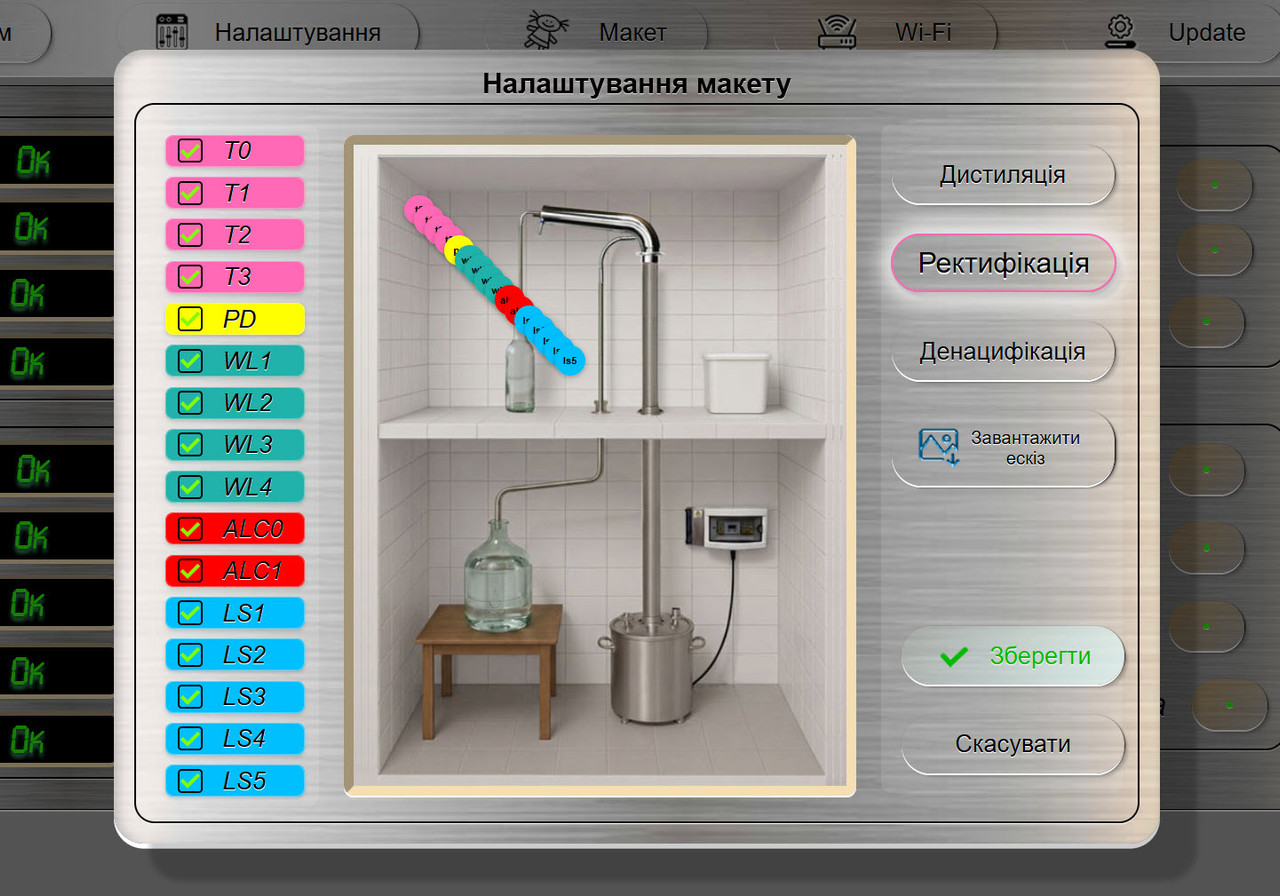
Task: Select the Ректифікація layout mode
Action: tap(1003, 264)
